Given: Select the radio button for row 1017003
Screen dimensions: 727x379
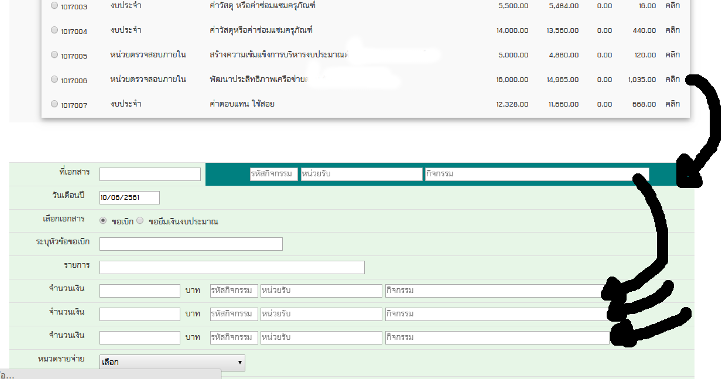Looking at the screenshot, I should 54,6.
